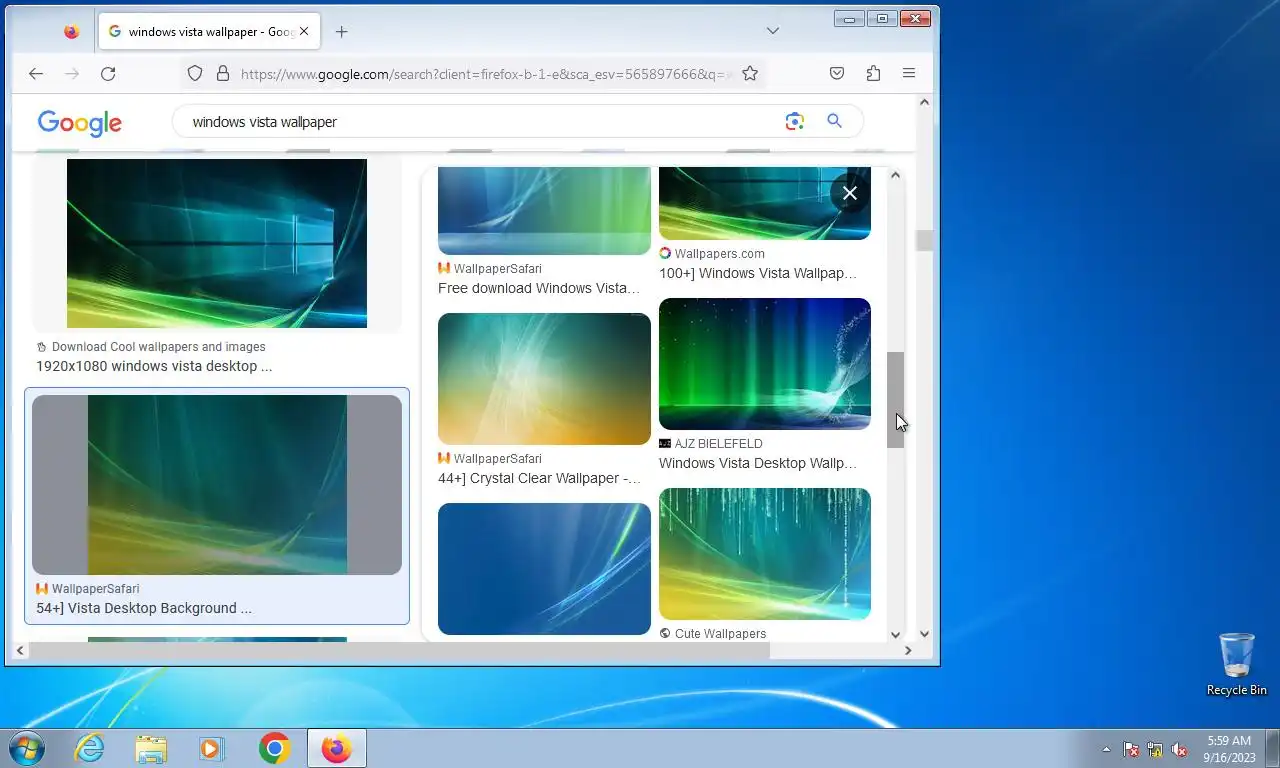Select the 'windows vista wallpaper' tab
This screenshot has width=1280, height=768.
tap(208, 31)
